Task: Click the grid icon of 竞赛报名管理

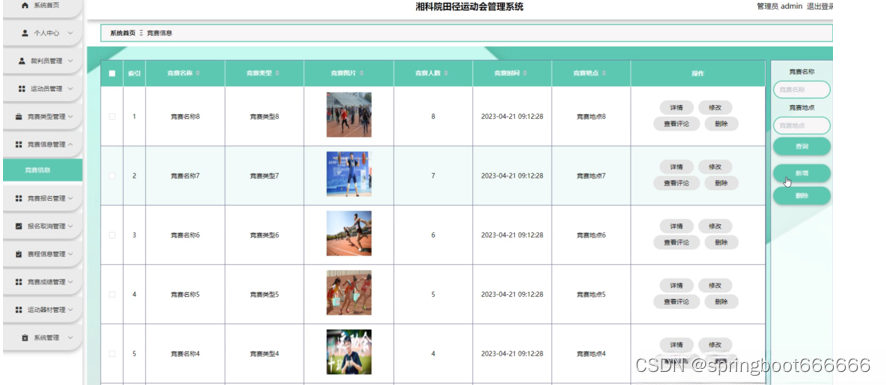Action: (19, 198)
